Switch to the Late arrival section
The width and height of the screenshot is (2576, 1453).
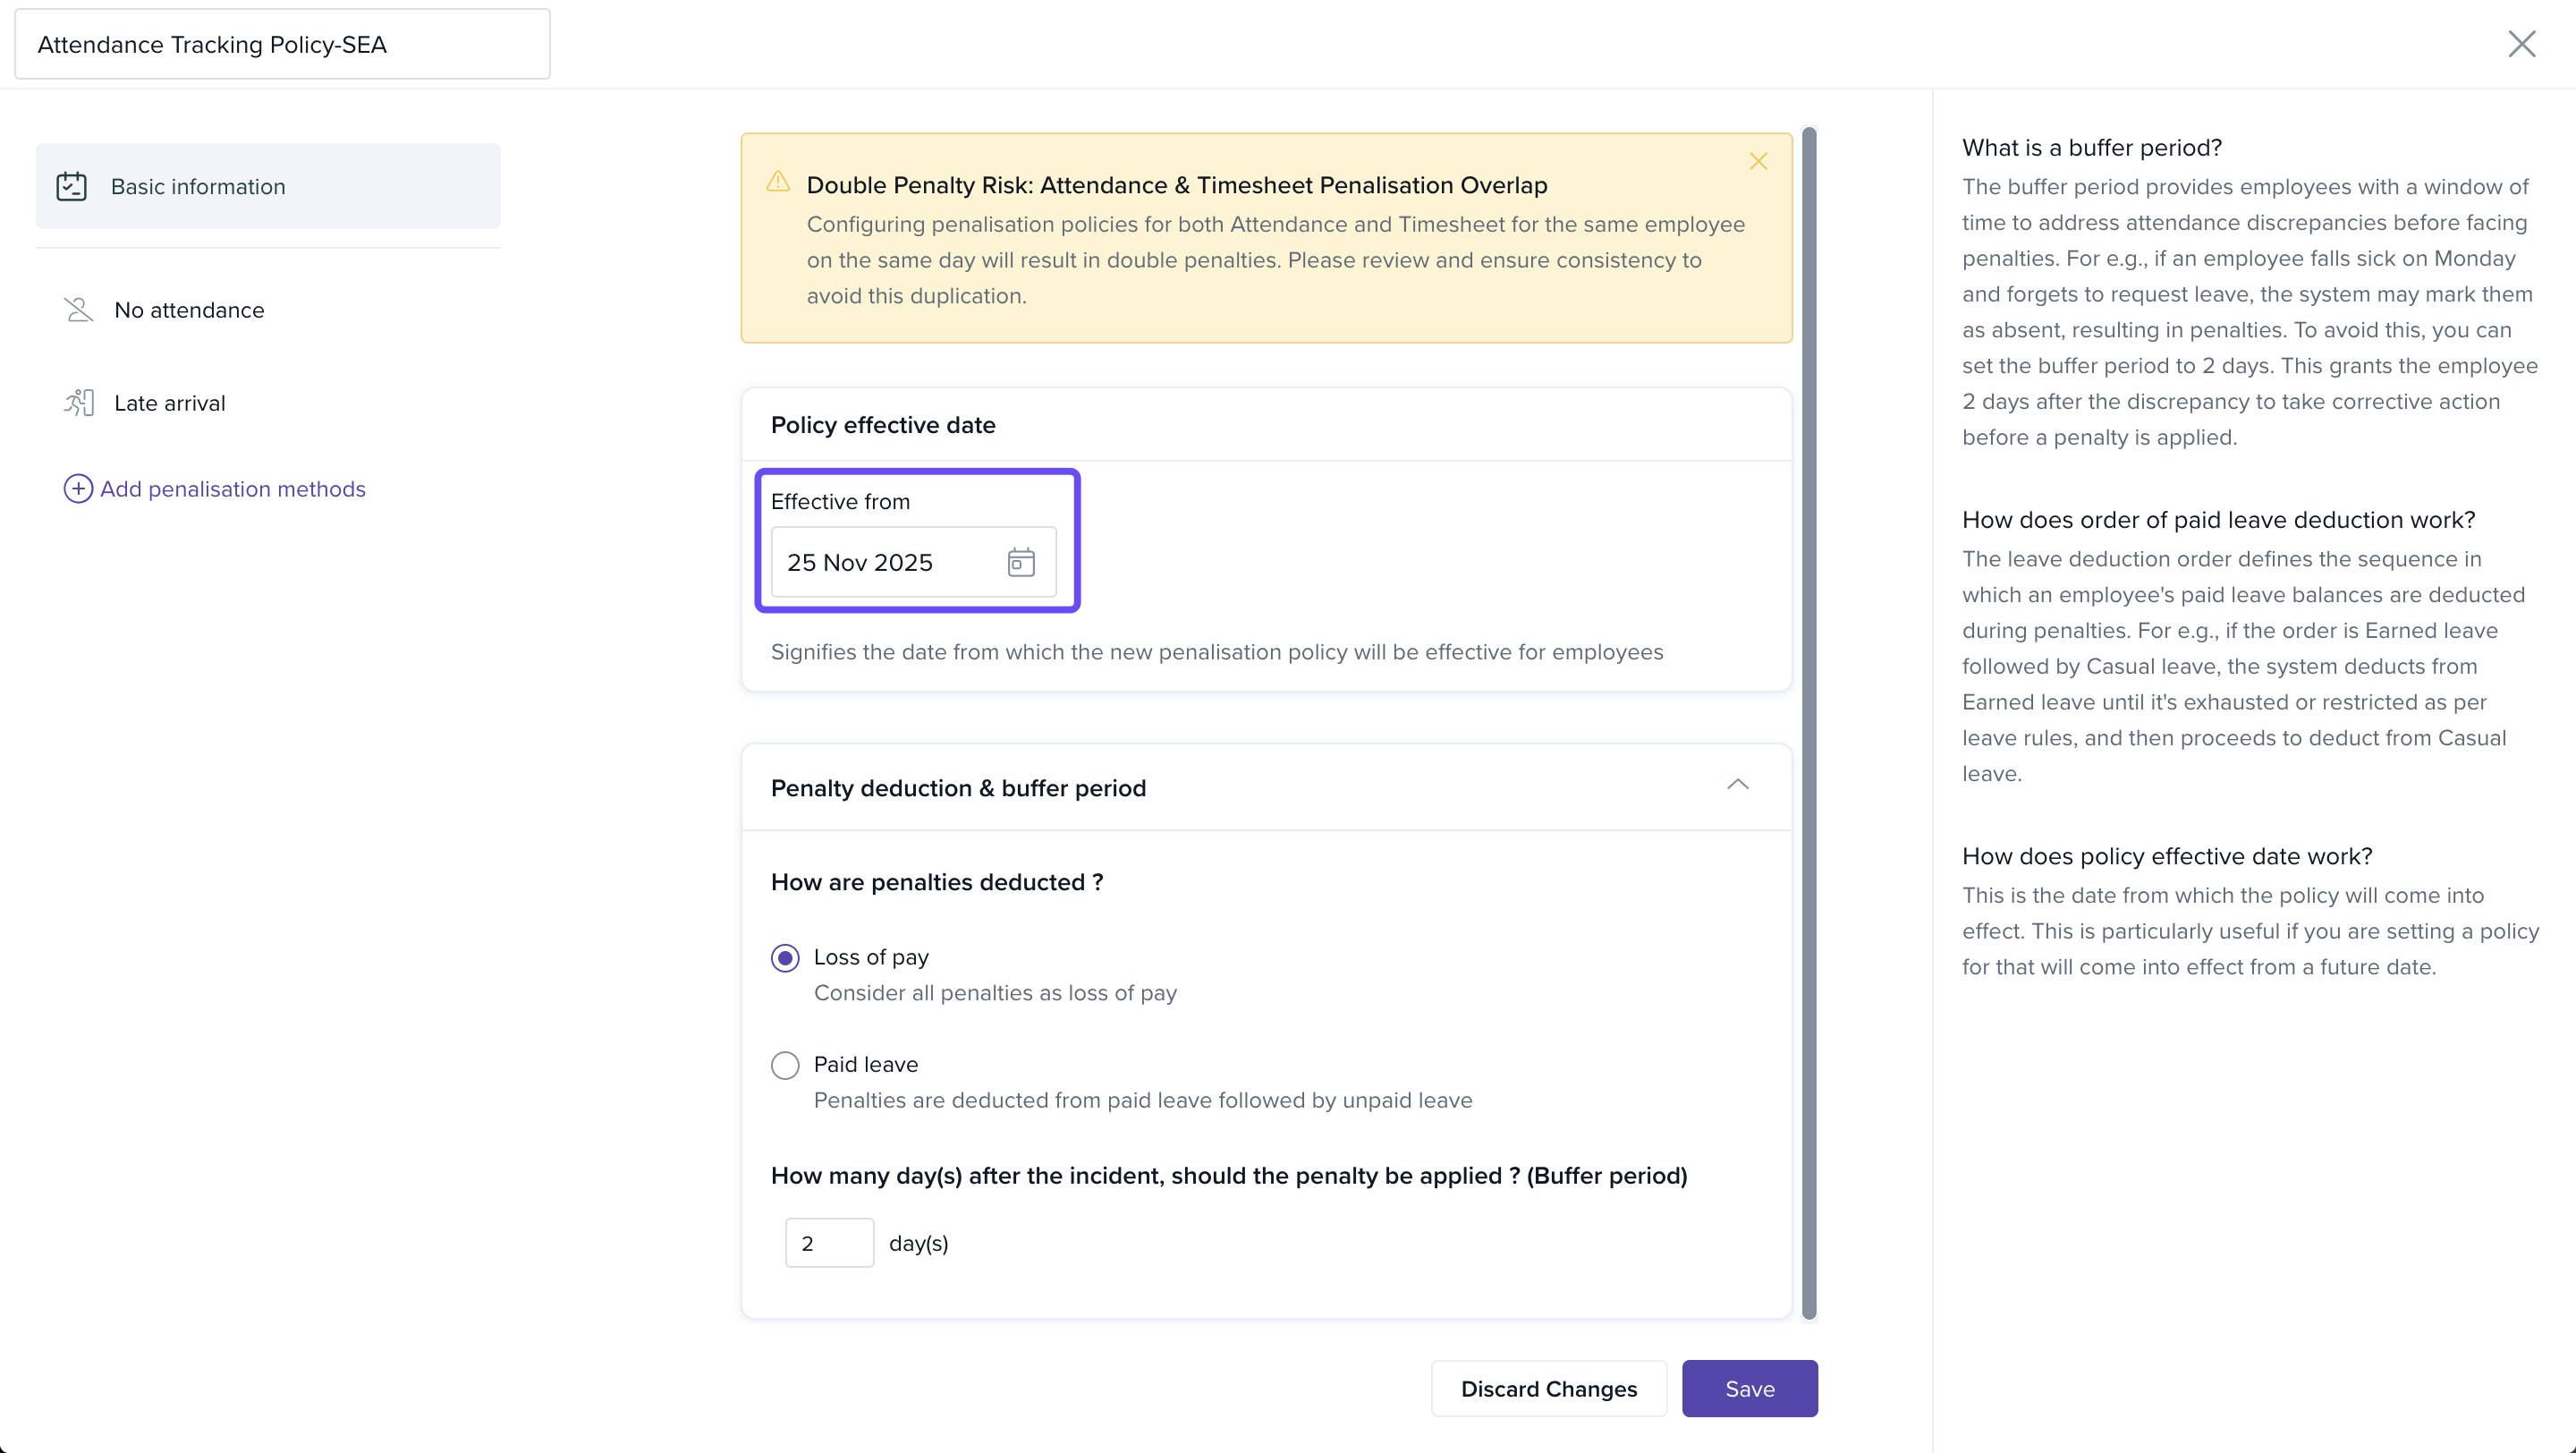coord(170,403)
